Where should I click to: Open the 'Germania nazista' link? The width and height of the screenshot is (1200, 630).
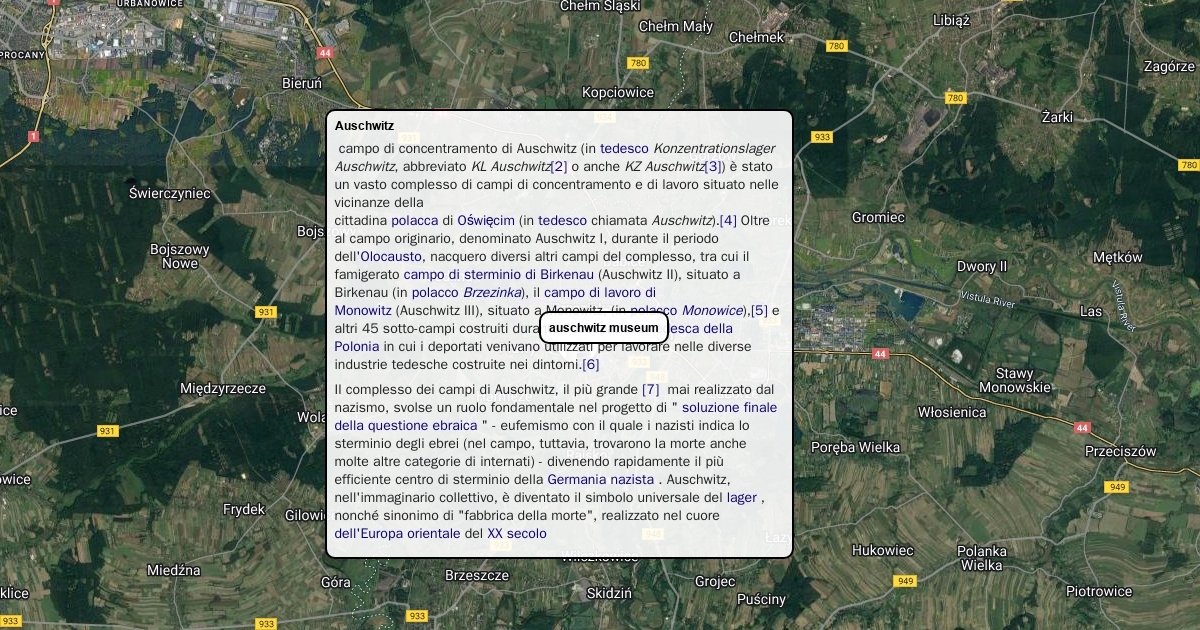click(600, 479)
